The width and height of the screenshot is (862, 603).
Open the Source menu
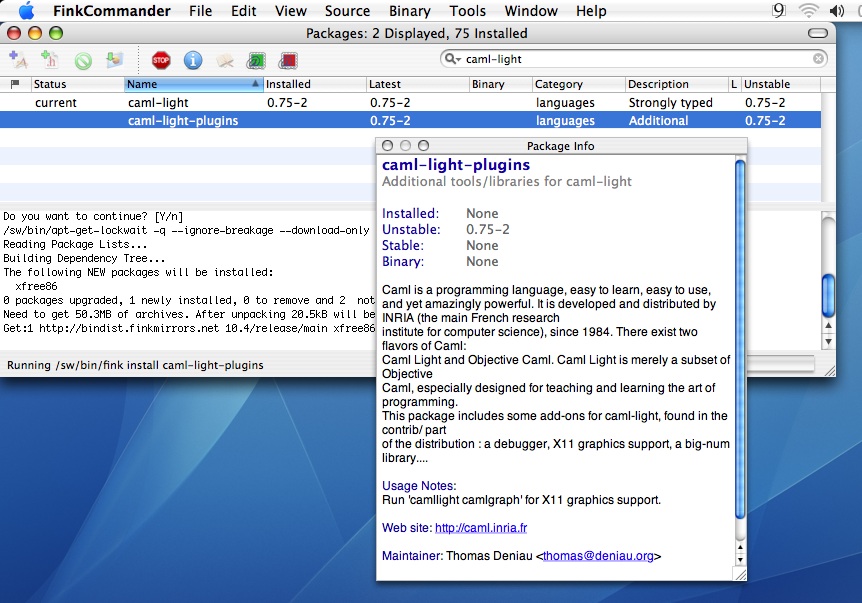347,10
